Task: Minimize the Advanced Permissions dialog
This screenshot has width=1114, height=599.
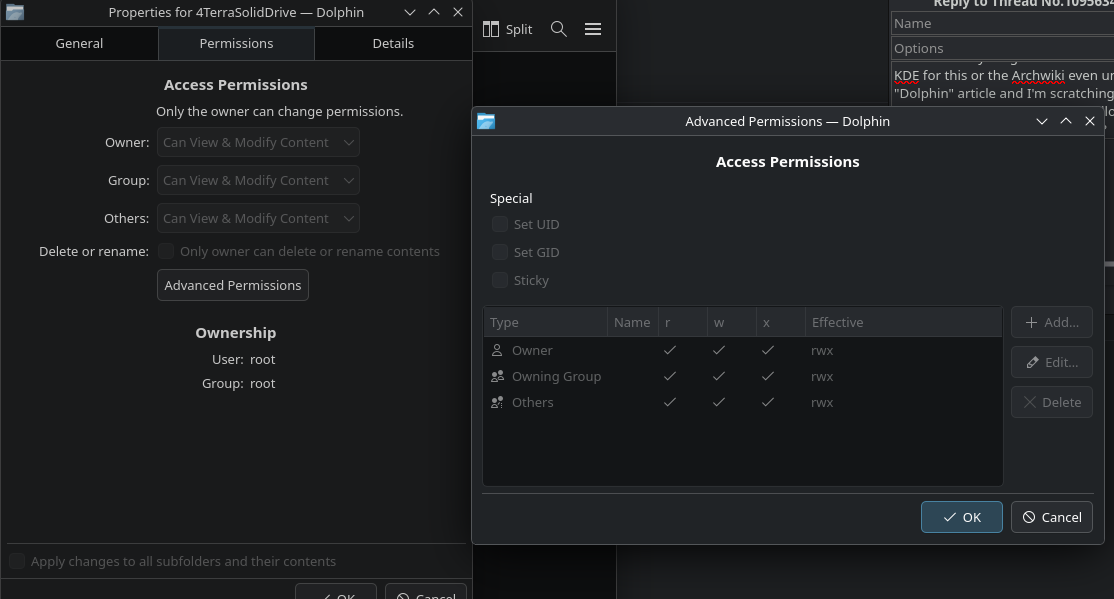Action: 1042,122
